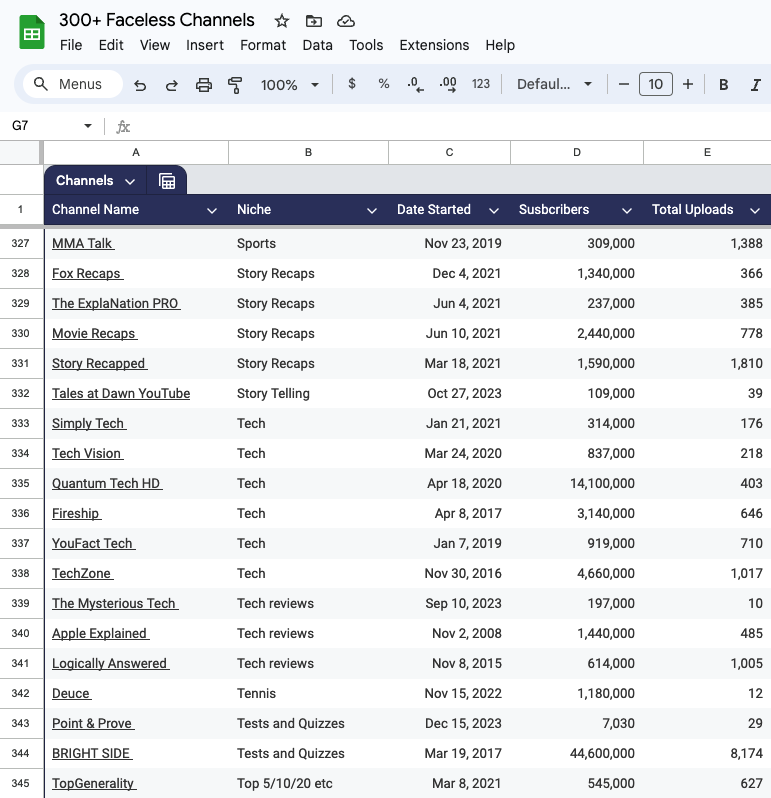Screen dimensions: 771x798
Task: Open the MMA Talk channel link
Action: 83,243
